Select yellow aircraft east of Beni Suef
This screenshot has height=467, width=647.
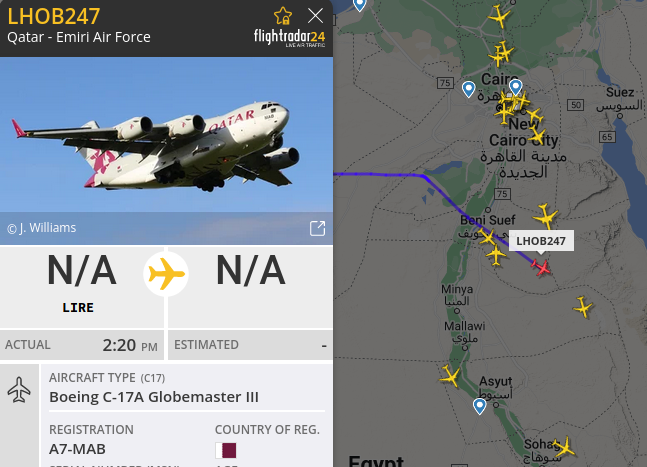coord(545,216)
